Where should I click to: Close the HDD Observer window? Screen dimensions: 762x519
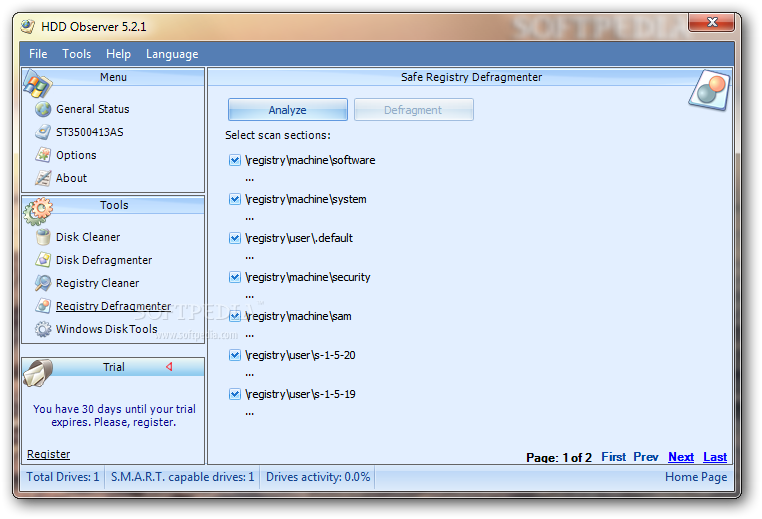[712, 22]
